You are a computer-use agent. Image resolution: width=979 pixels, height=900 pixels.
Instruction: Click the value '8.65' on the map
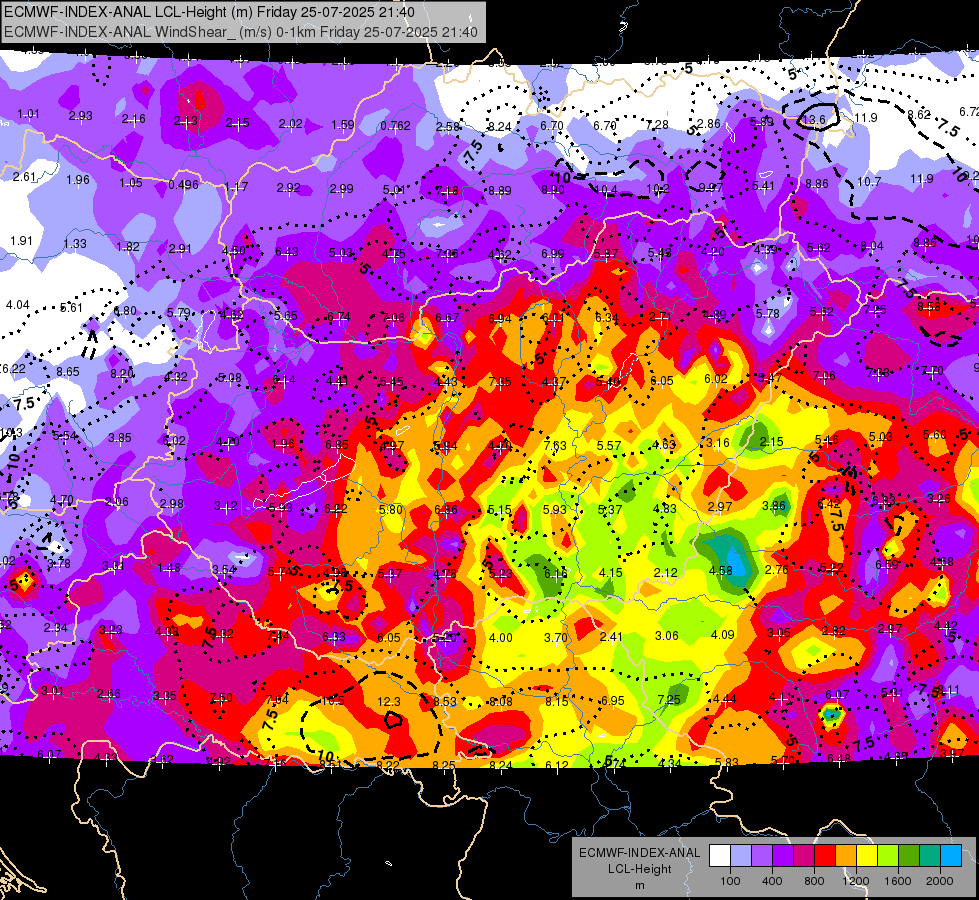(67, 372)
